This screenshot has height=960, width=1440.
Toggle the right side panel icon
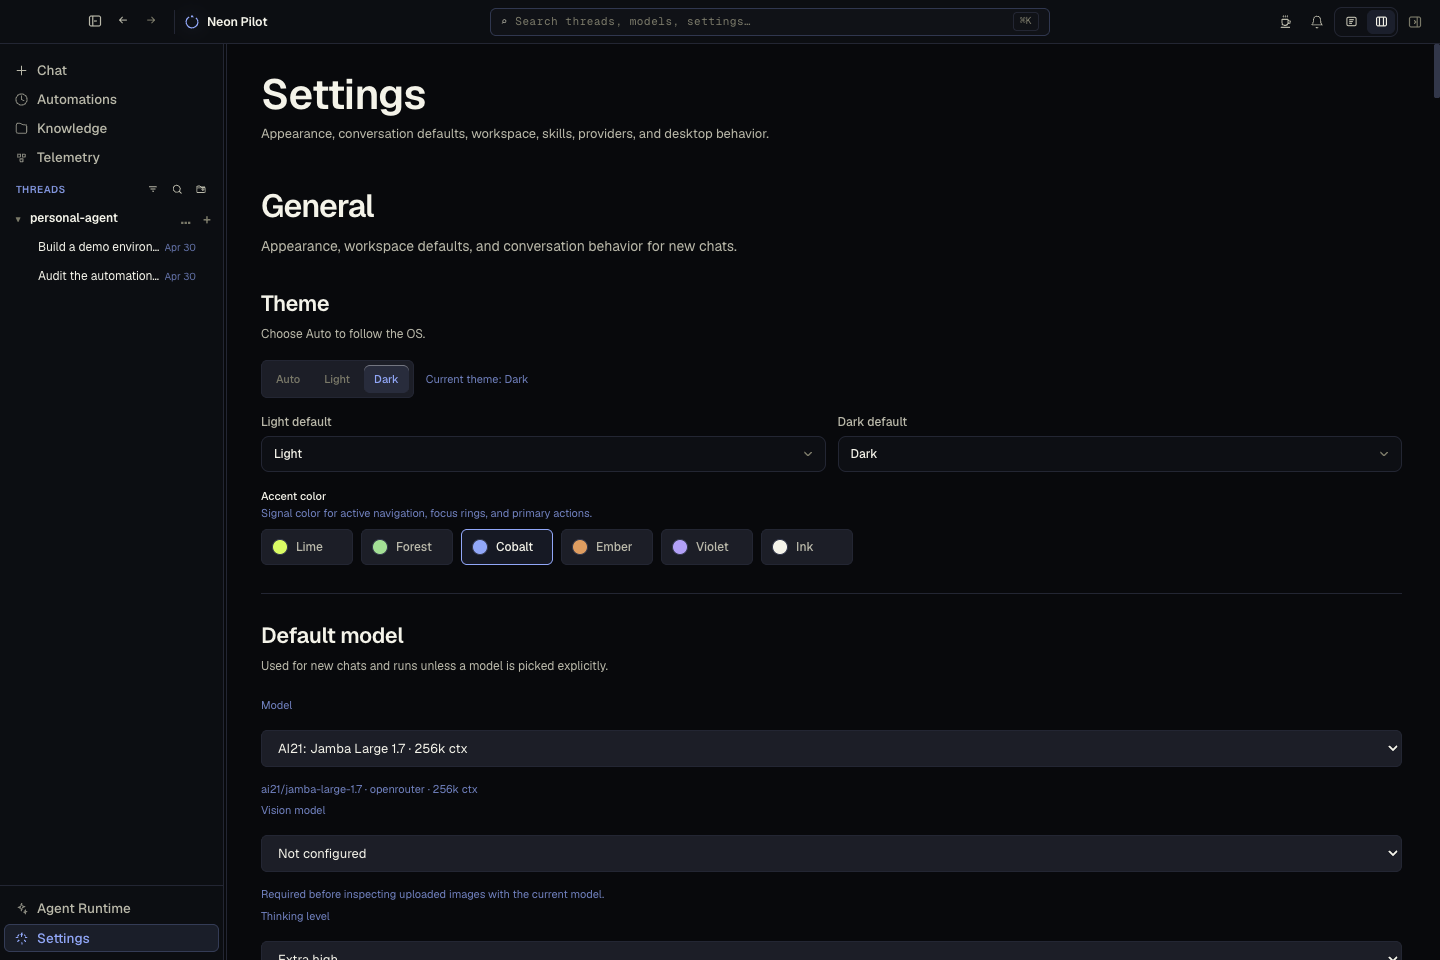click(1415, 22)
